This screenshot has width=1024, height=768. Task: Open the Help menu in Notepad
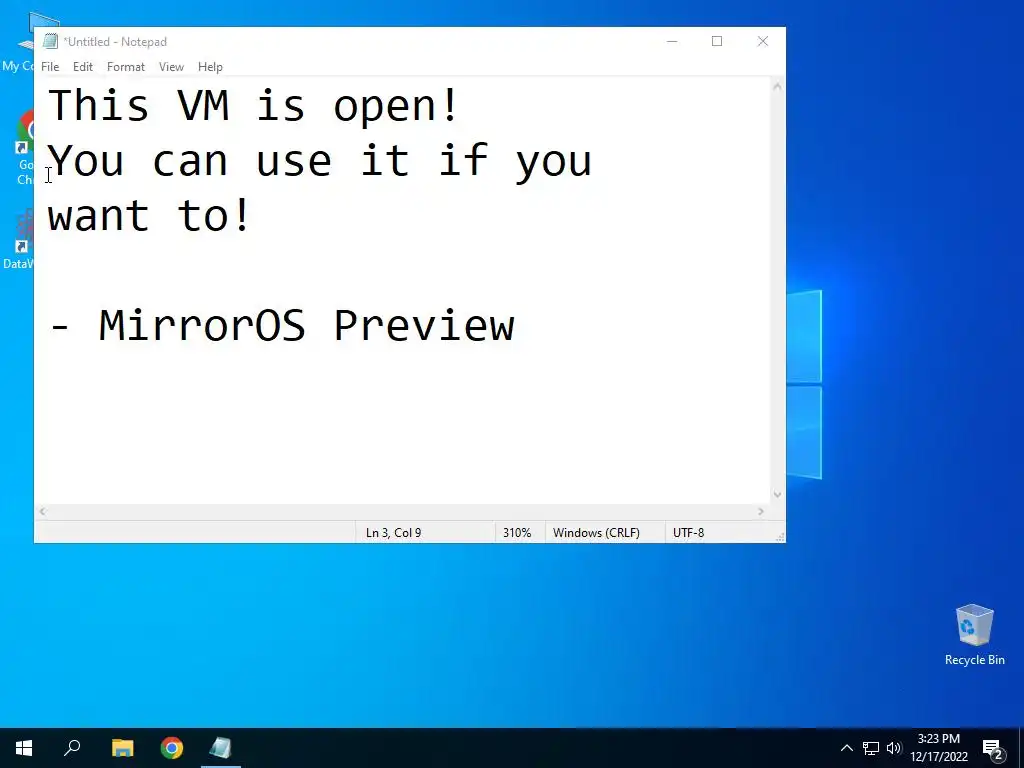[210, 67]
